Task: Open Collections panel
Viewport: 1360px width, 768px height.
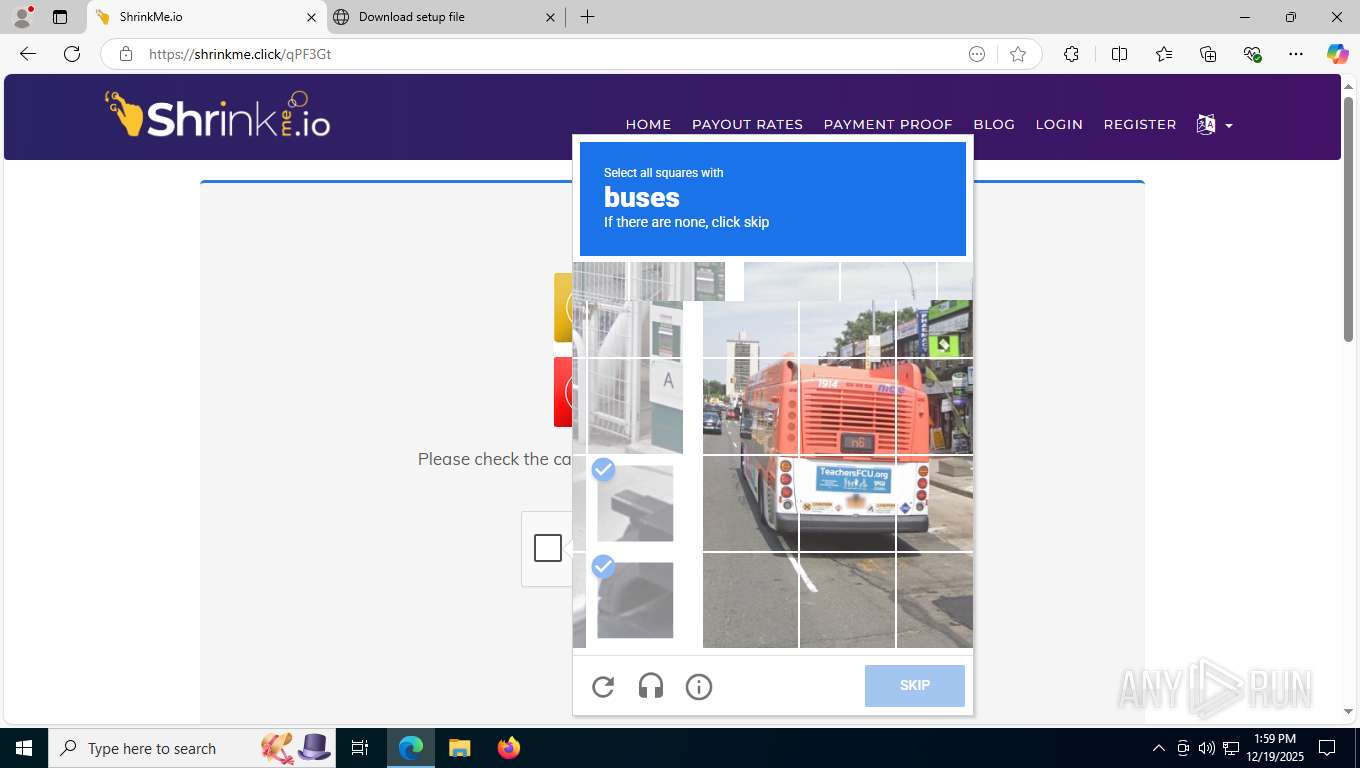Action: [1208, 54]
